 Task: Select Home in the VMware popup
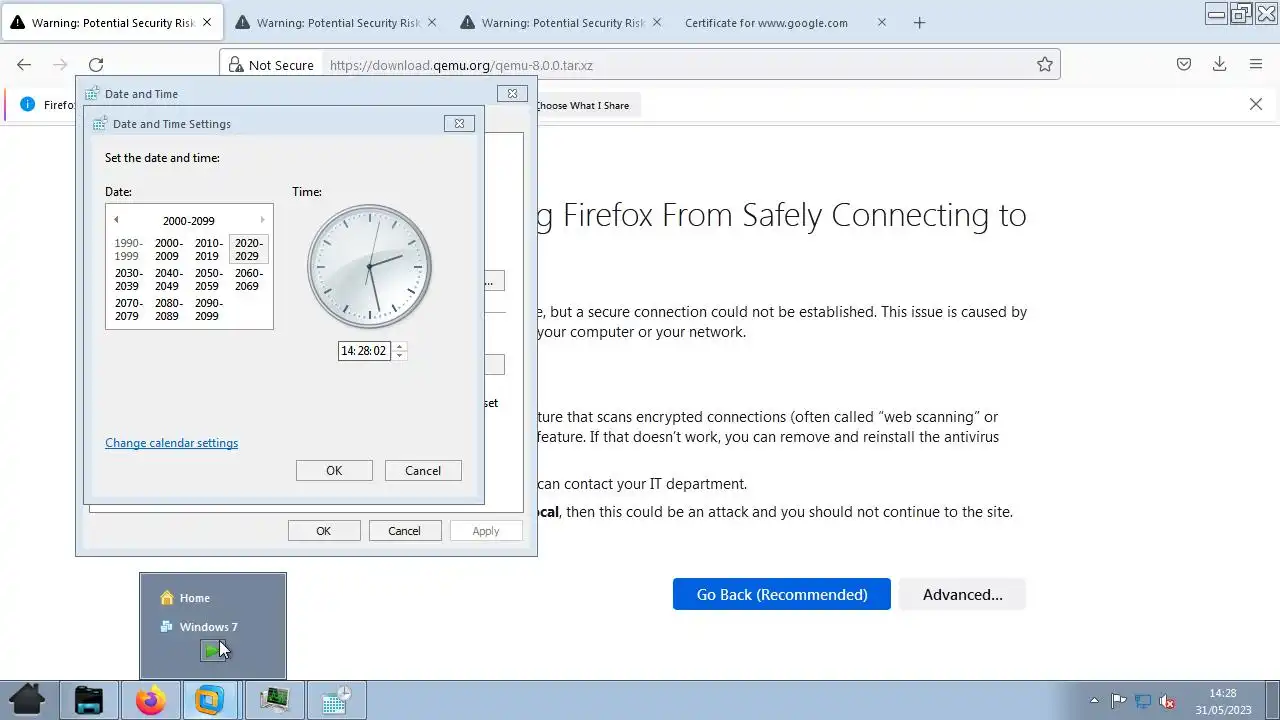(x=185, y=598)
